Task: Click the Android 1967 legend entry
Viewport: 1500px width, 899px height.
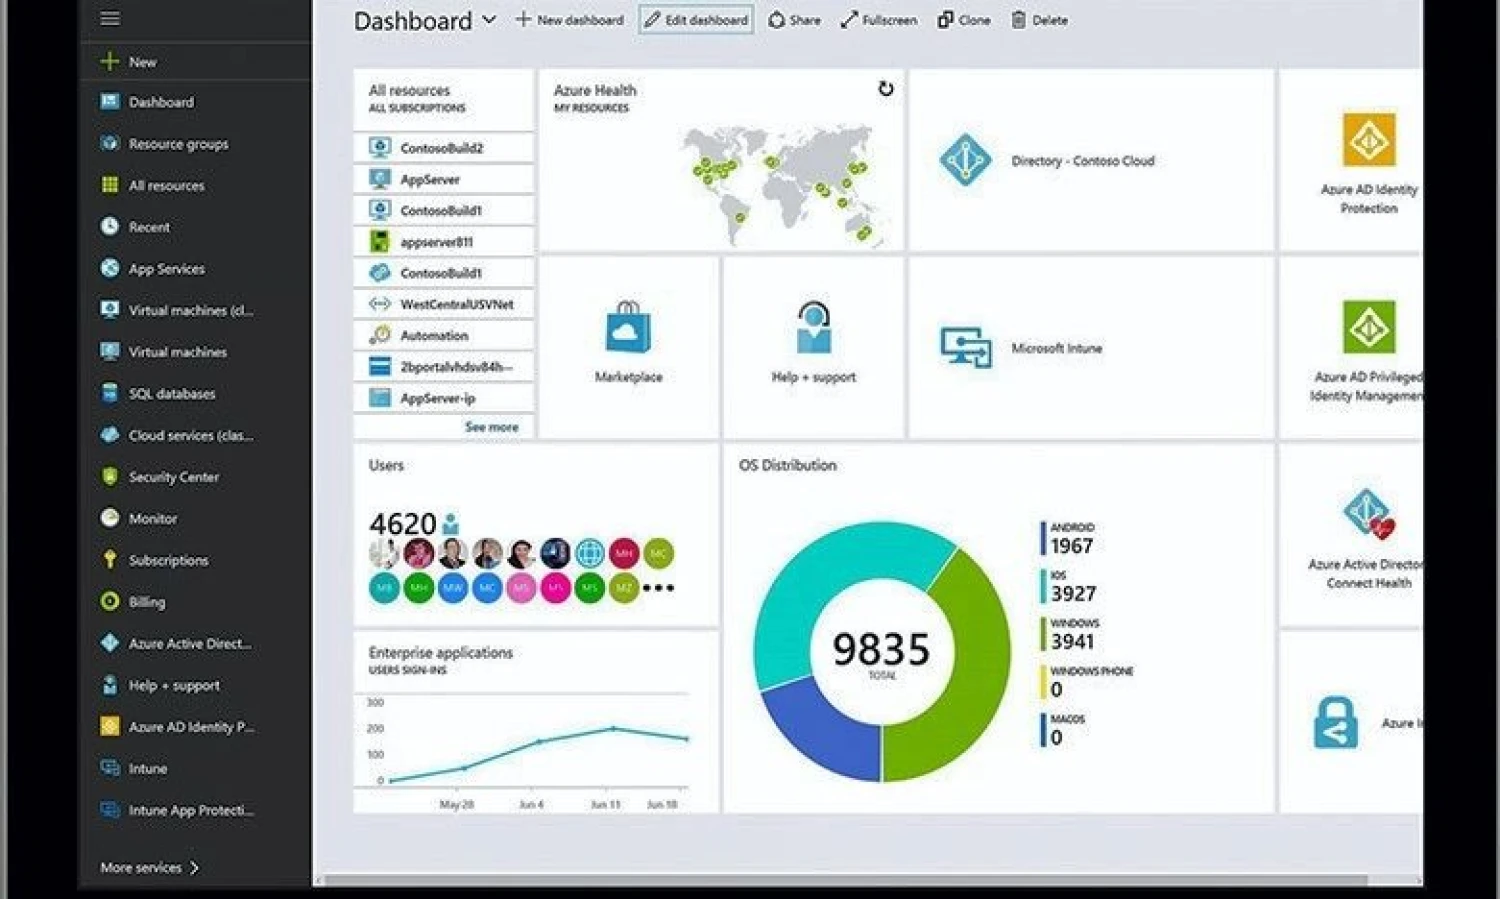Action: pos(1069,539)
